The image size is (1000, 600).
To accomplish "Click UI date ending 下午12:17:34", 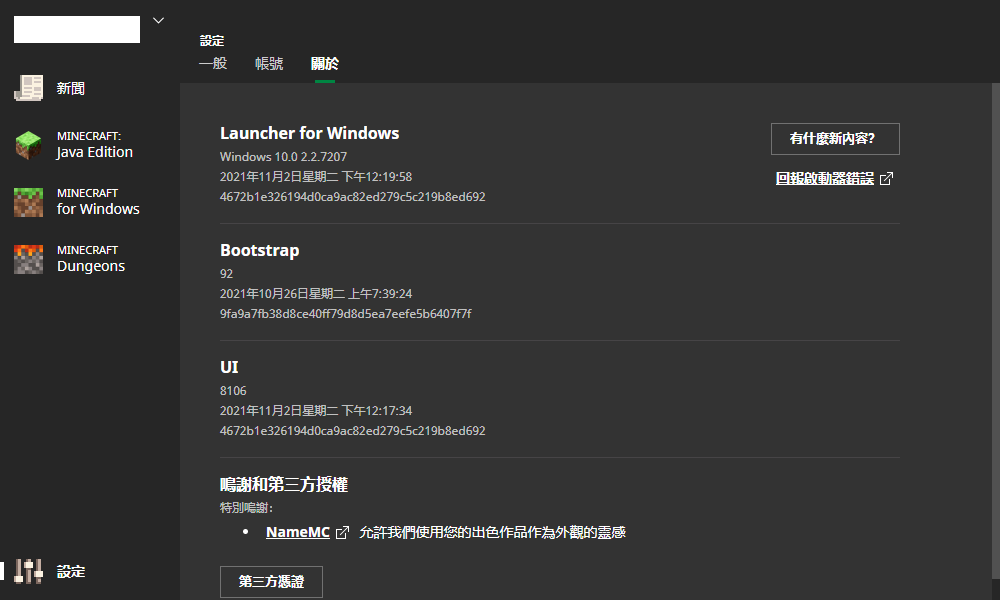I will (x=316, y=411).
